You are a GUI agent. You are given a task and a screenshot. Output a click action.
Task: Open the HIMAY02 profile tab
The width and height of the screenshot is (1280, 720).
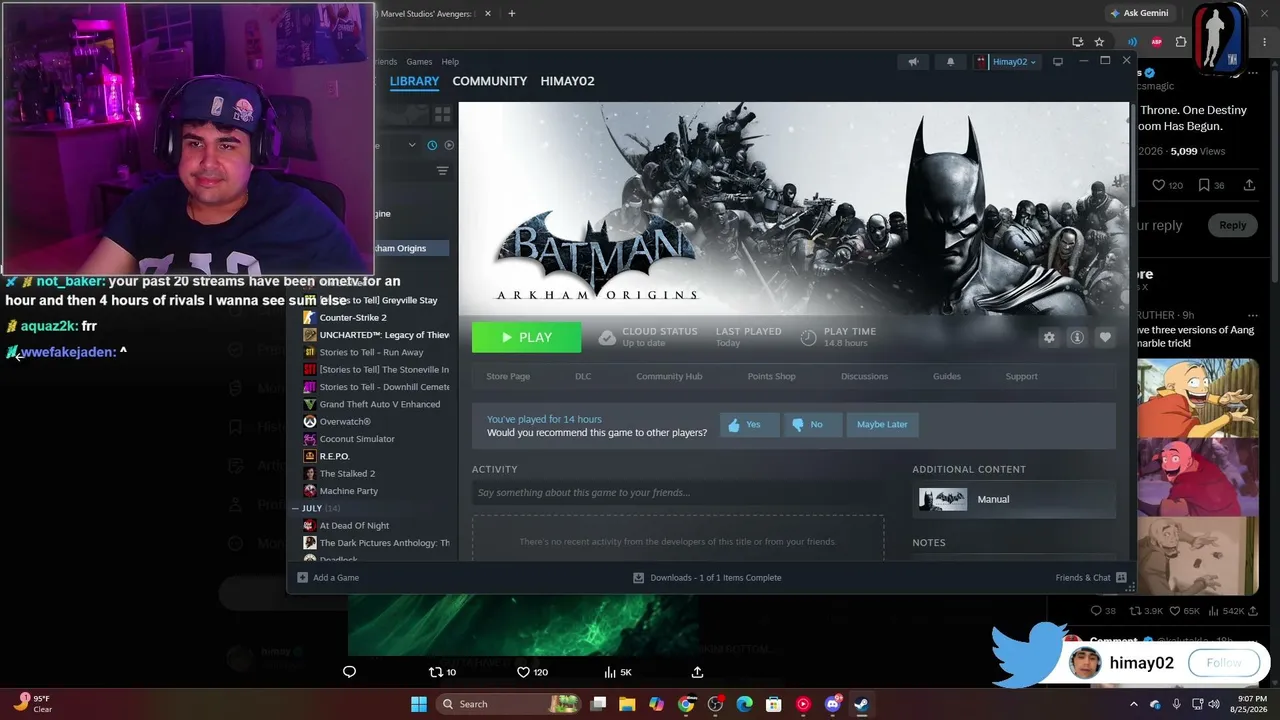click(x=567, y=81)
